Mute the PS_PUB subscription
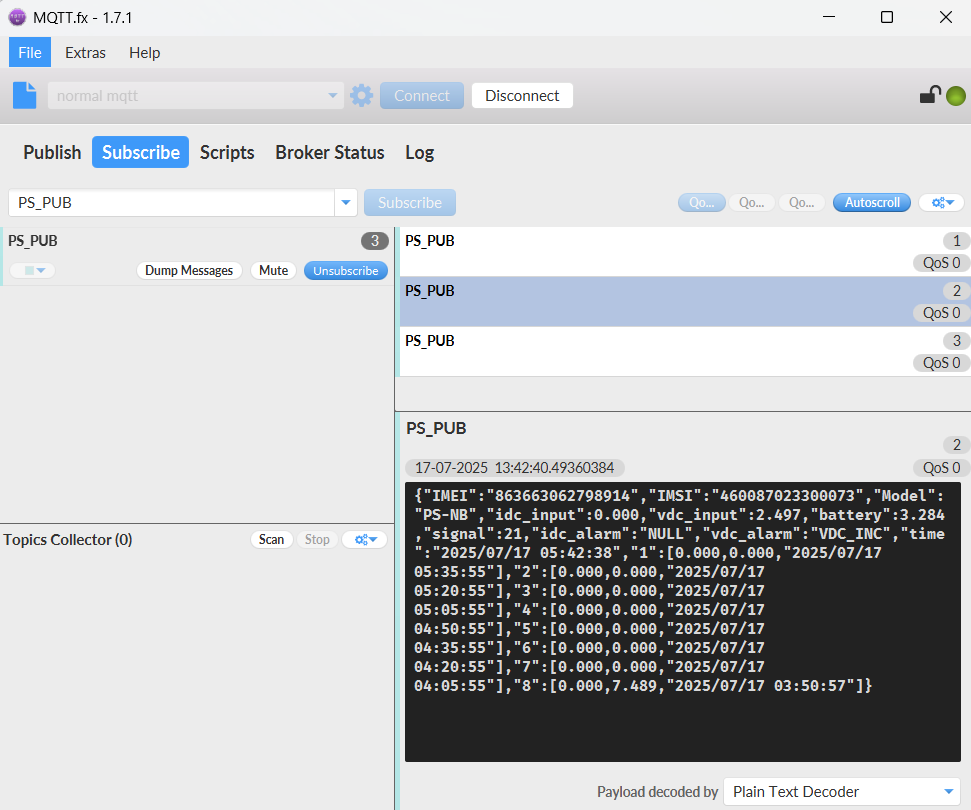This screenshot has width=971, height=810. point(274,271)
